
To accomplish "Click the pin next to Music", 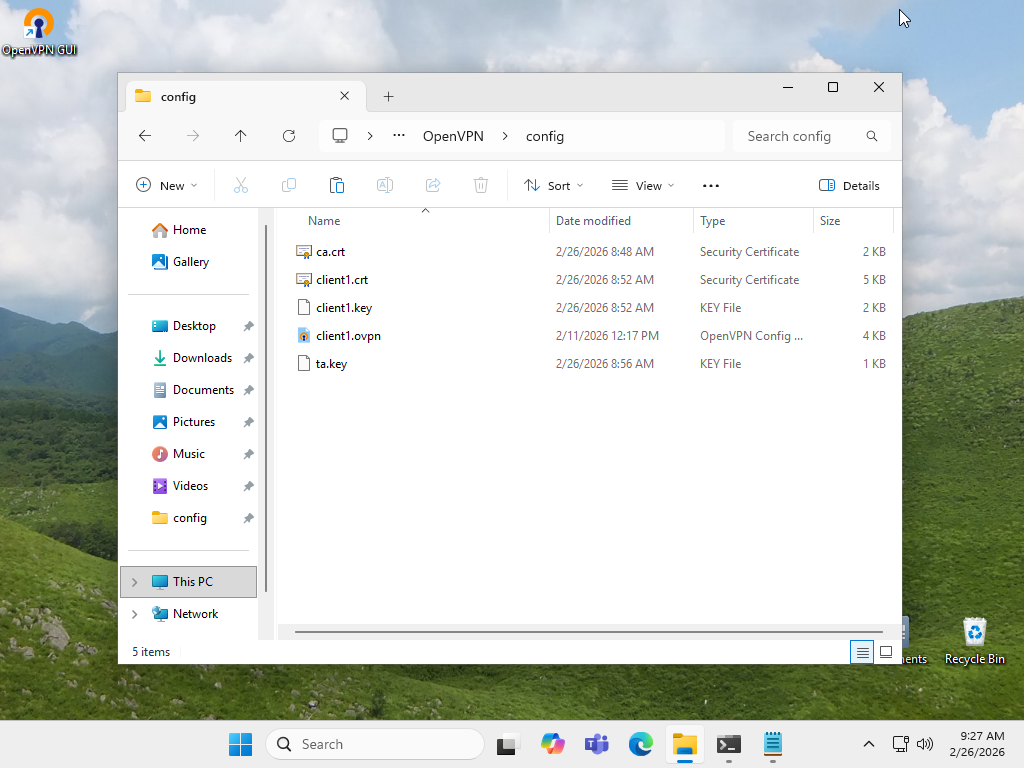I will 248,454.
